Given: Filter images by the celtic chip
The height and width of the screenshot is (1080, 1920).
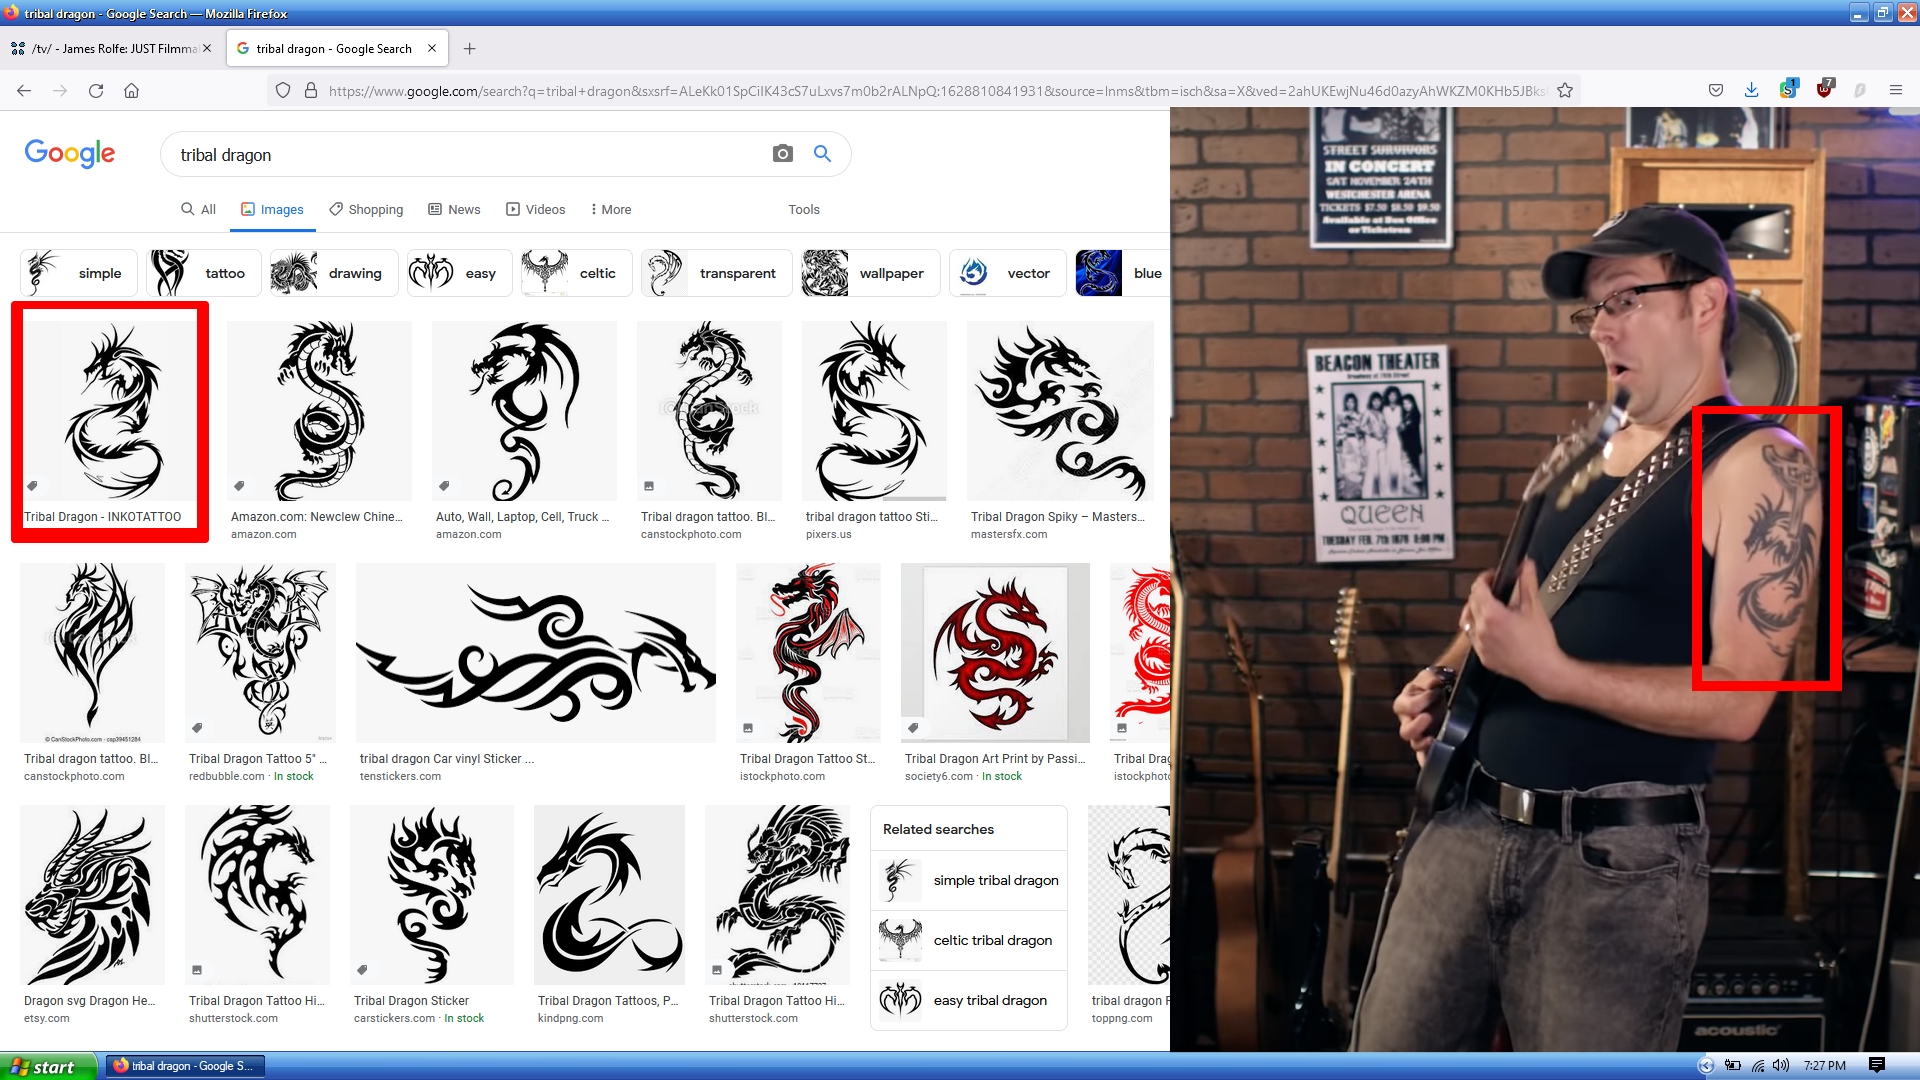Looking at the screenshot, I should coord(576,273).
